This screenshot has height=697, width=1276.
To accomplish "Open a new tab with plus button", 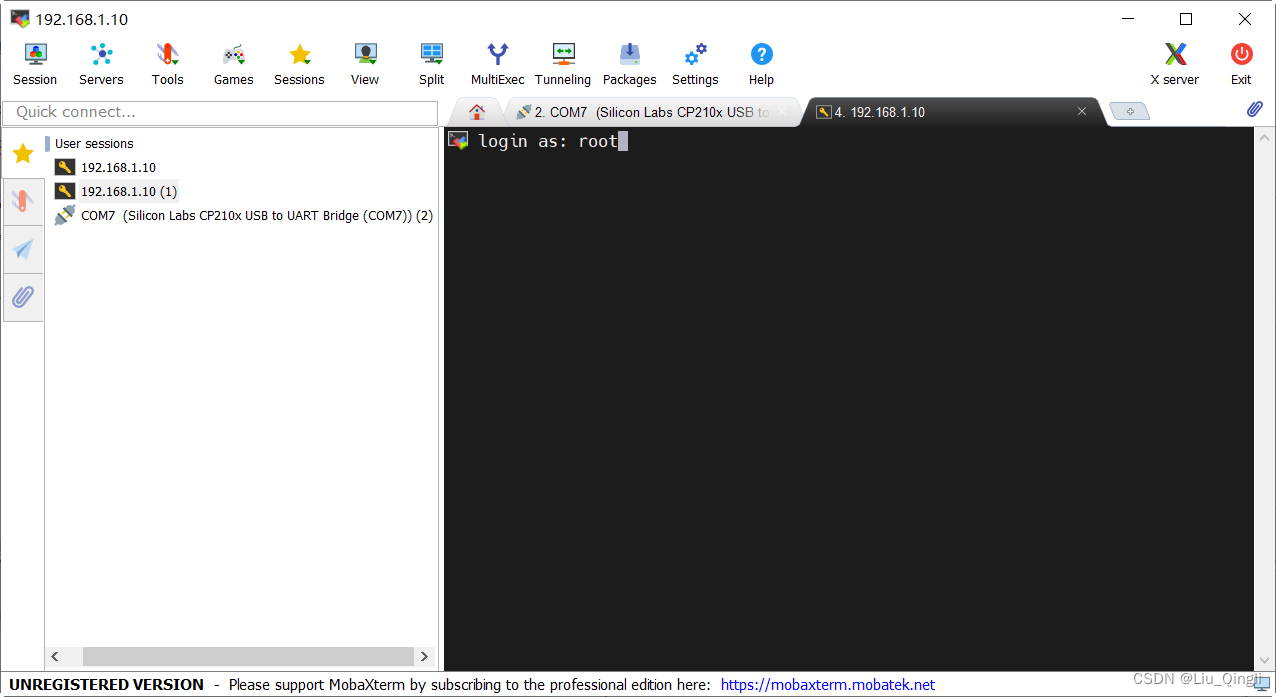I will pyautogui.click(x=1130, y=112).
